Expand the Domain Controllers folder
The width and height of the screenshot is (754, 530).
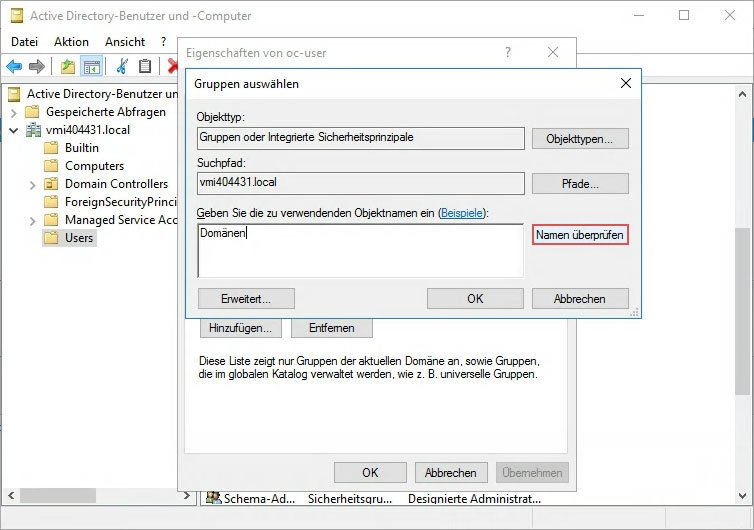(32, 184)
